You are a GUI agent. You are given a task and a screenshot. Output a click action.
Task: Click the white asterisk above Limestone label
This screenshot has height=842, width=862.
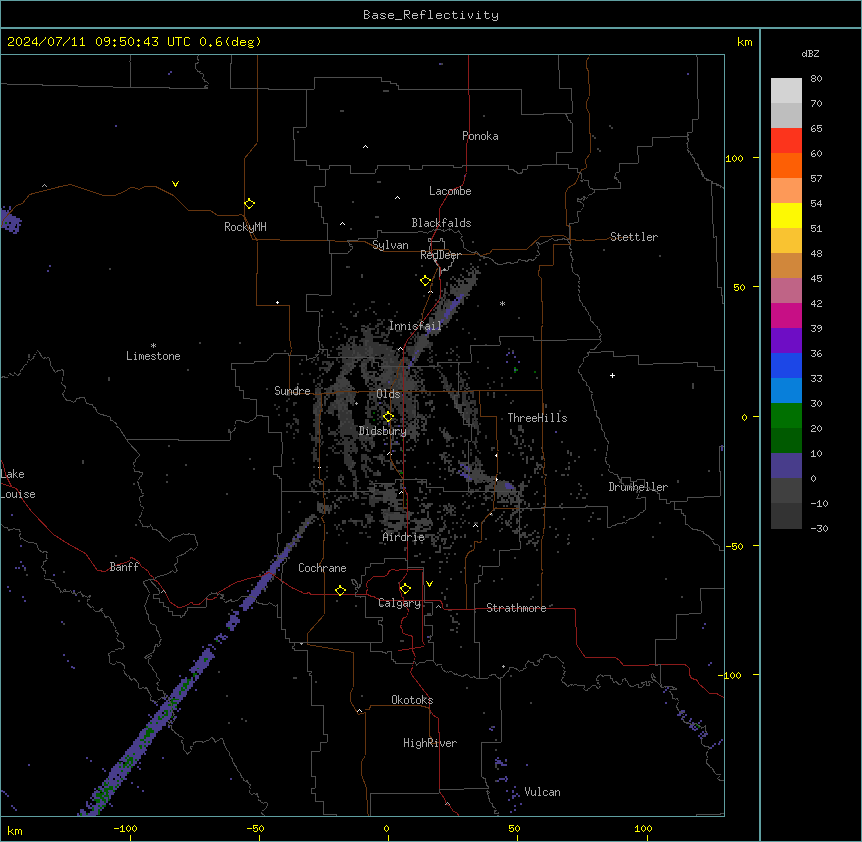[x=153, y=345]
